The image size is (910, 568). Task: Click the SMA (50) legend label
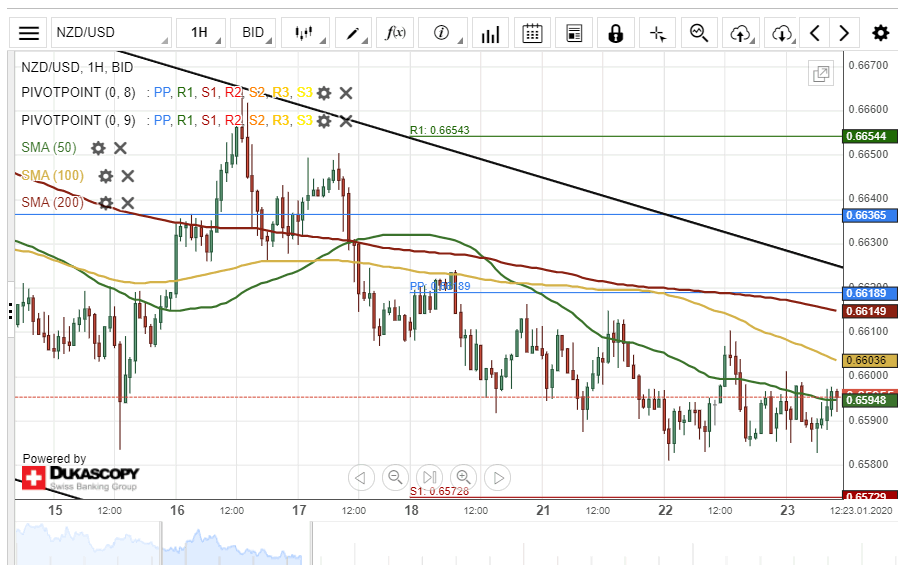point(49,147)
